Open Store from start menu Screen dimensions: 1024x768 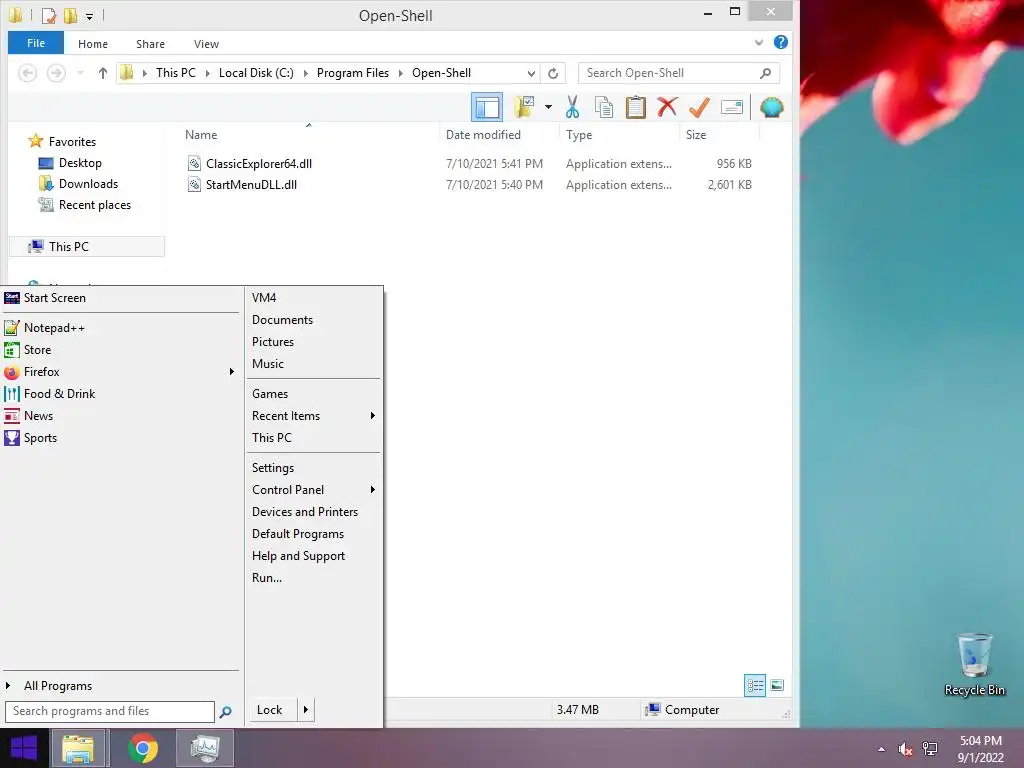point(121,350)
